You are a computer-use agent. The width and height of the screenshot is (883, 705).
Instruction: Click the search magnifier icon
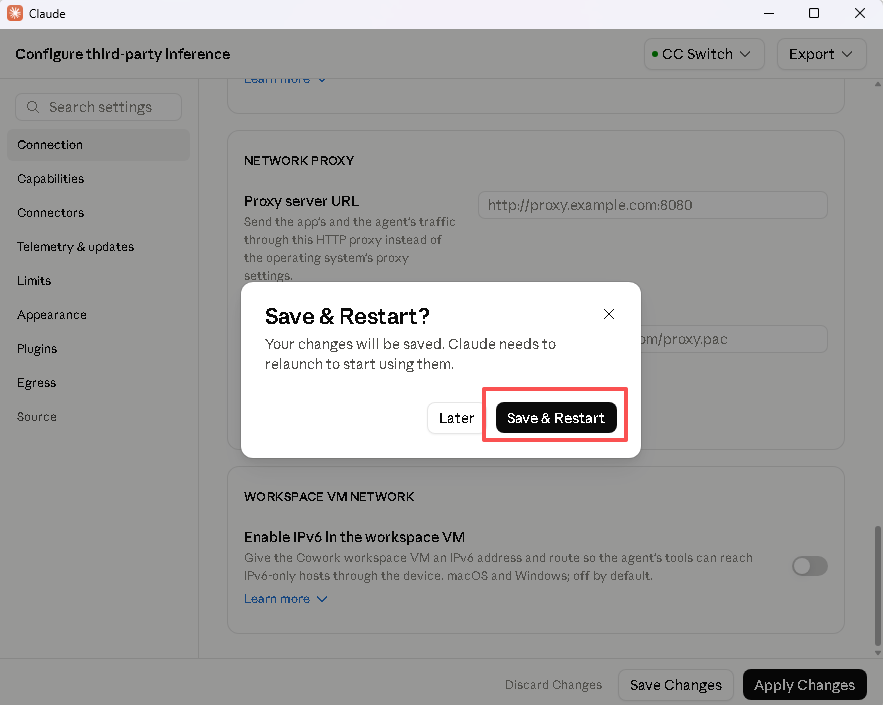click(33, 107)
